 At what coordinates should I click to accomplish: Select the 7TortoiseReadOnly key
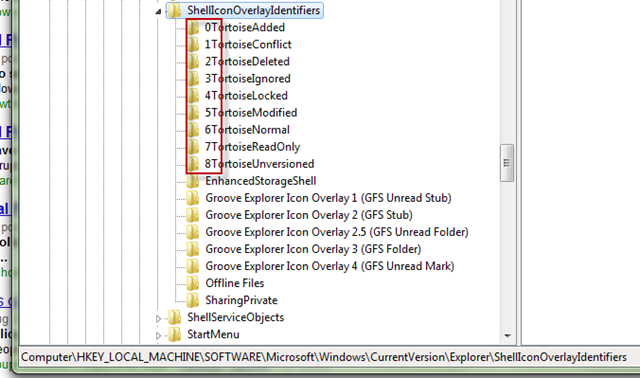click(252, 147)
